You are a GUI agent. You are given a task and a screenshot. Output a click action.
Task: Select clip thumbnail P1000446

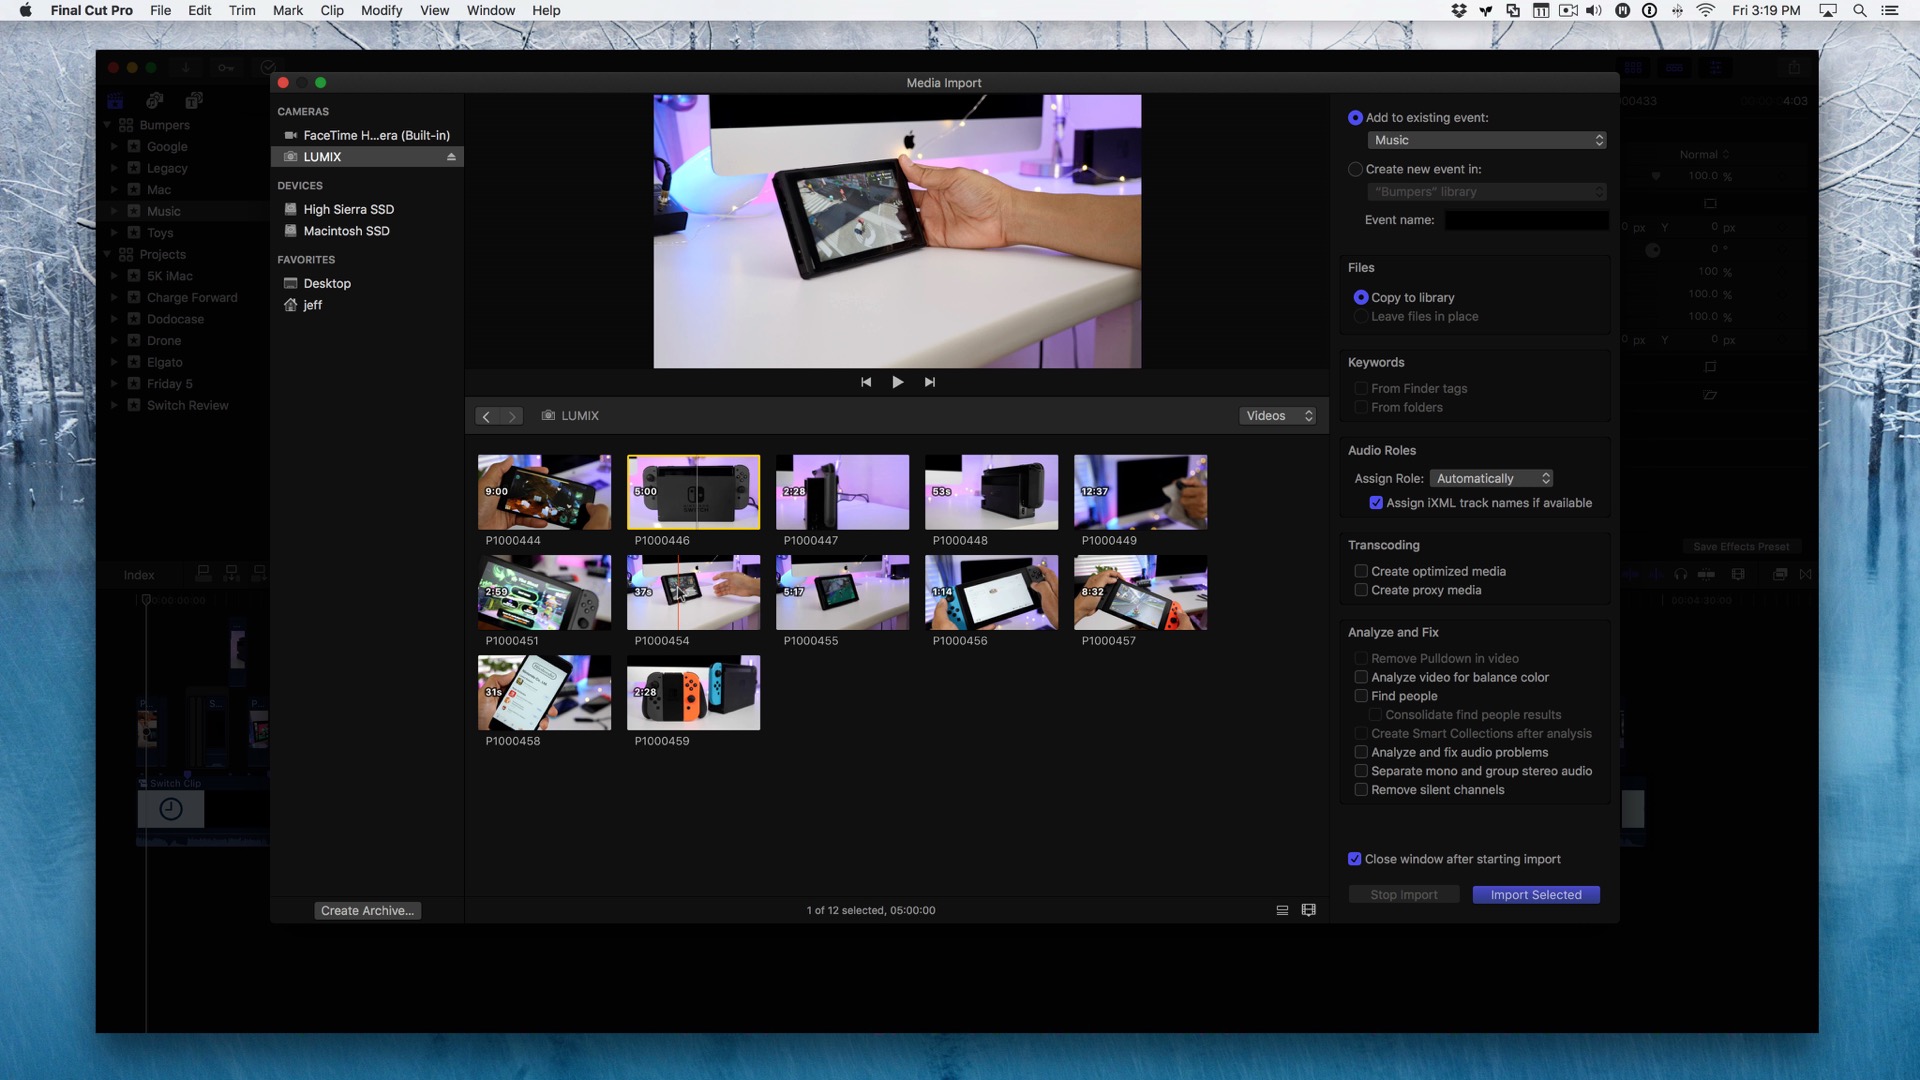693,492
